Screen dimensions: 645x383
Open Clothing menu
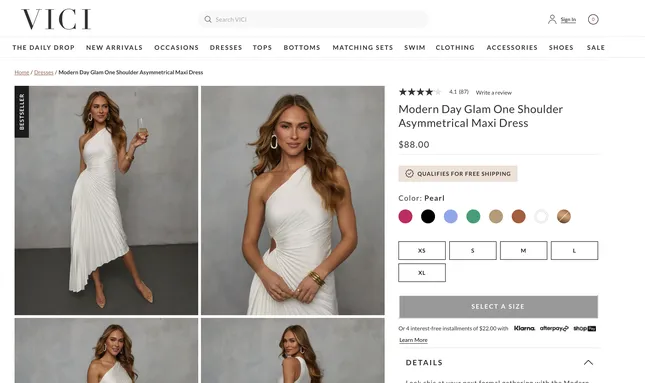(455, 47)
